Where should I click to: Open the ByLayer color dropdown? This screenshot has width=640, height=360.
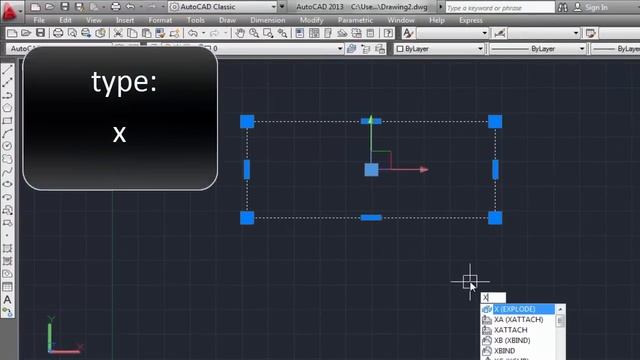pos(439,49)
